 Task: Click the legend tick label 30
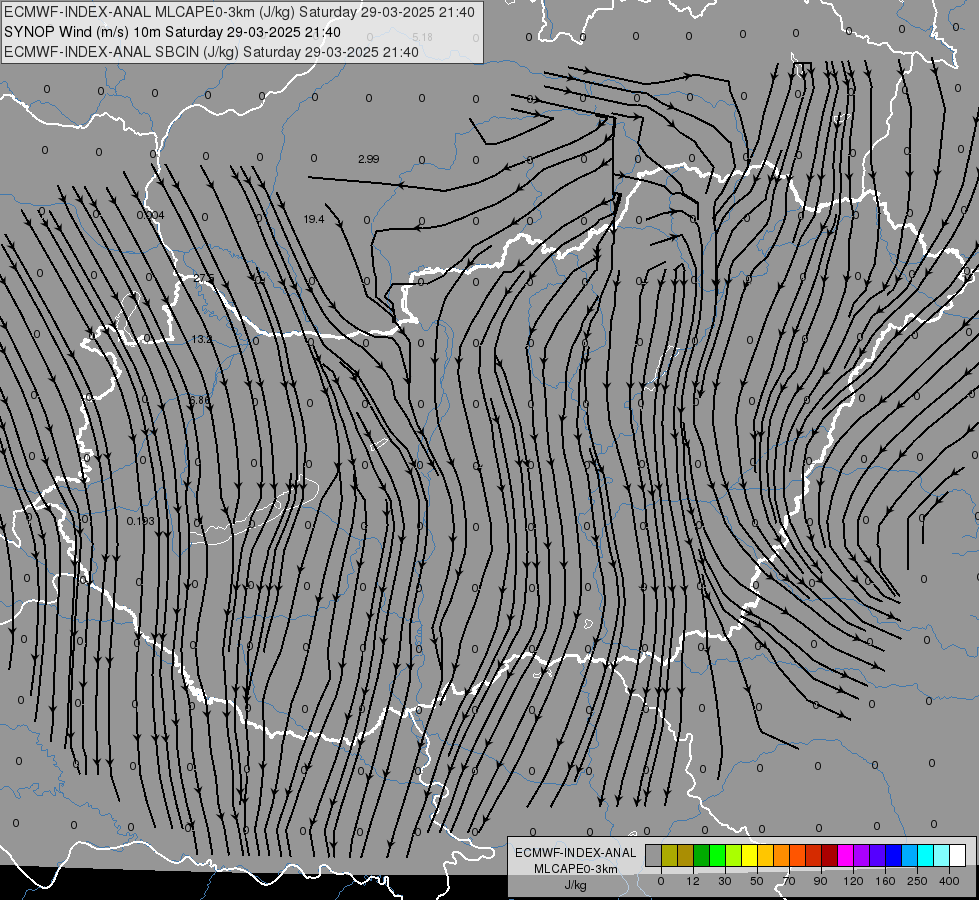(725, 881)
